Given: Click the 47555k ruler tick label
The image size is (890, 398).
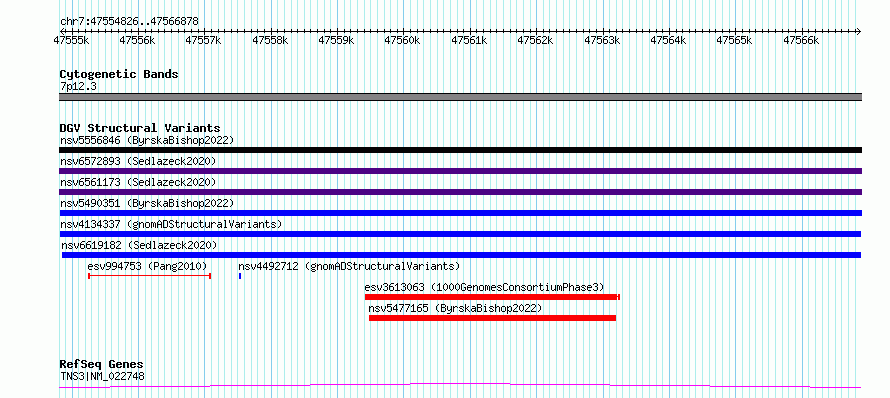Looking at the screenshot, I should (72, 40).
